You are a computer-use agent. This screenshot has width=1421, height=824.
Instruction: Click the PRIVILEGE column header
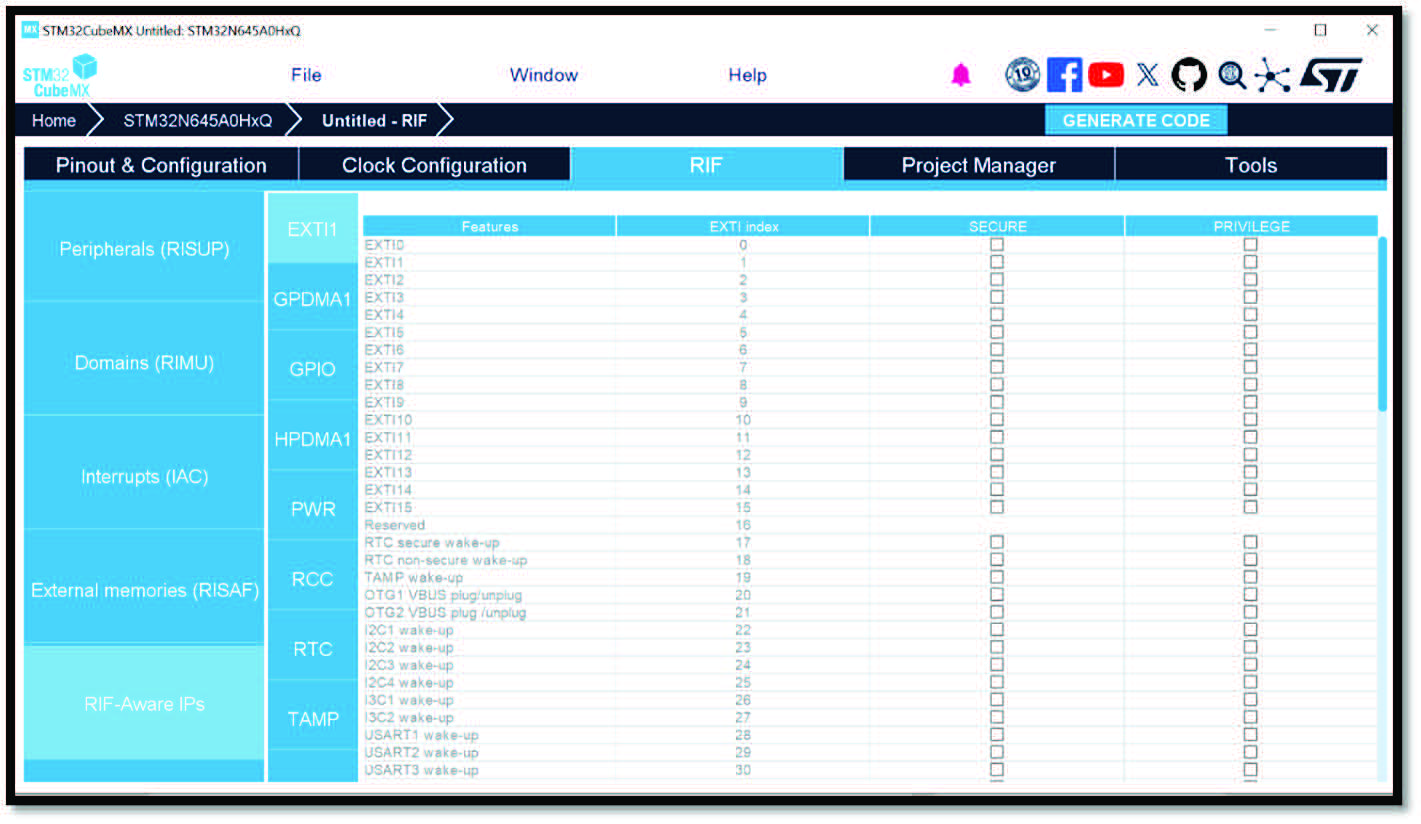[1251, 227]
